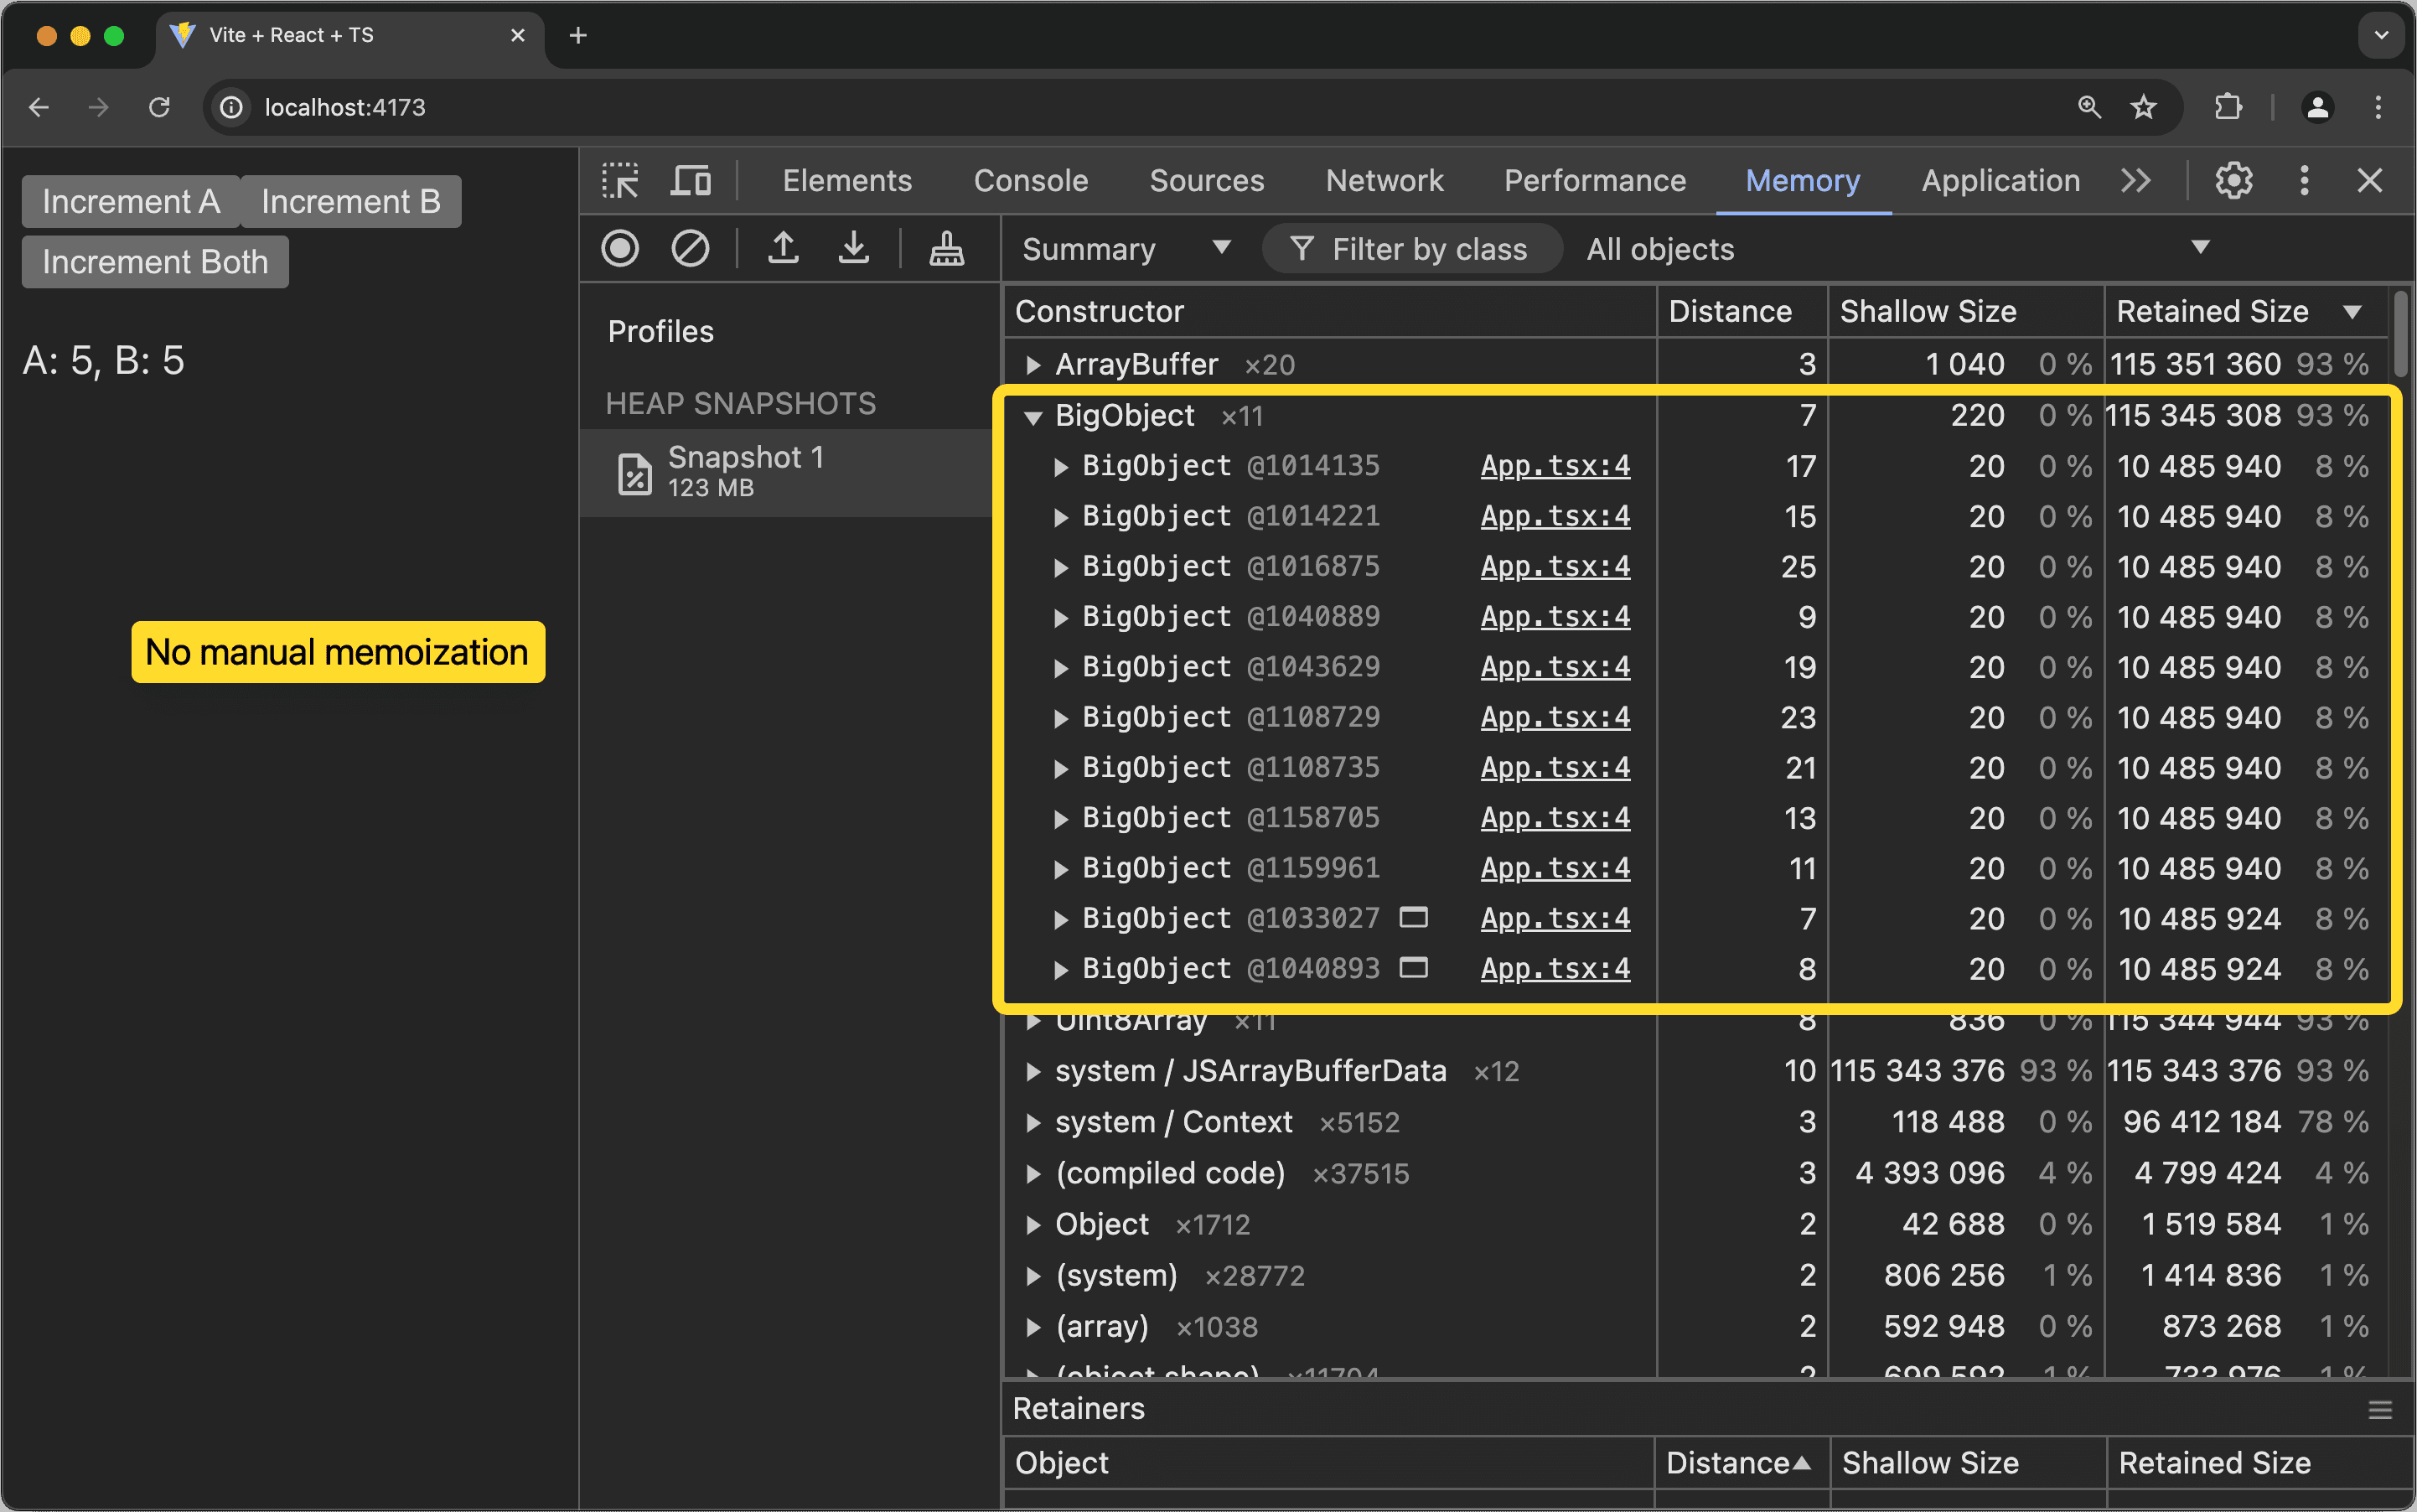Toggle the device toolbar icon
The width and height of the screenshot is (2417, 1512).
tap(690, 181)
